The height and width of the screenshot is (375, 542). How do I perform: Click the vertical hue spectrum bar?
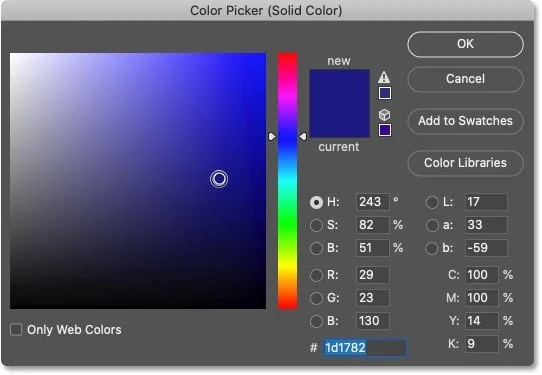click(x=288, y=181)
